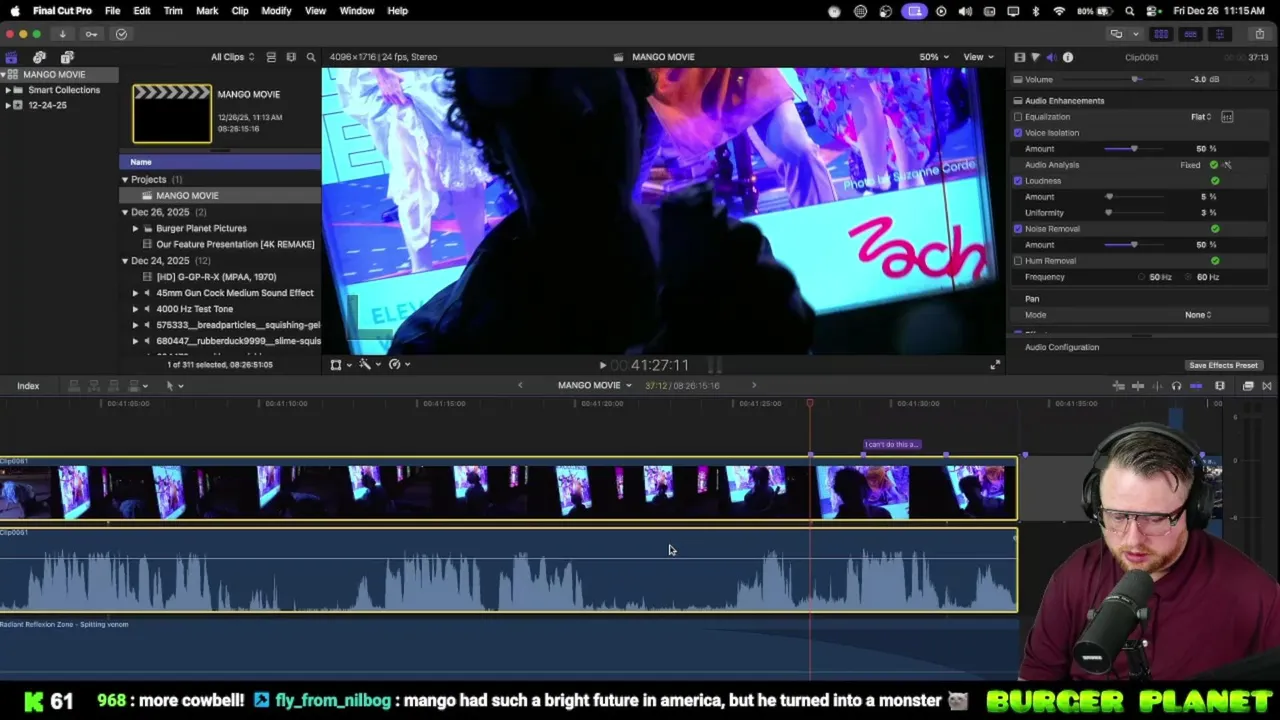1280x720 pixels.
Task: Show the Libraries sidebar clapper icon
Action: coord(11,57)
